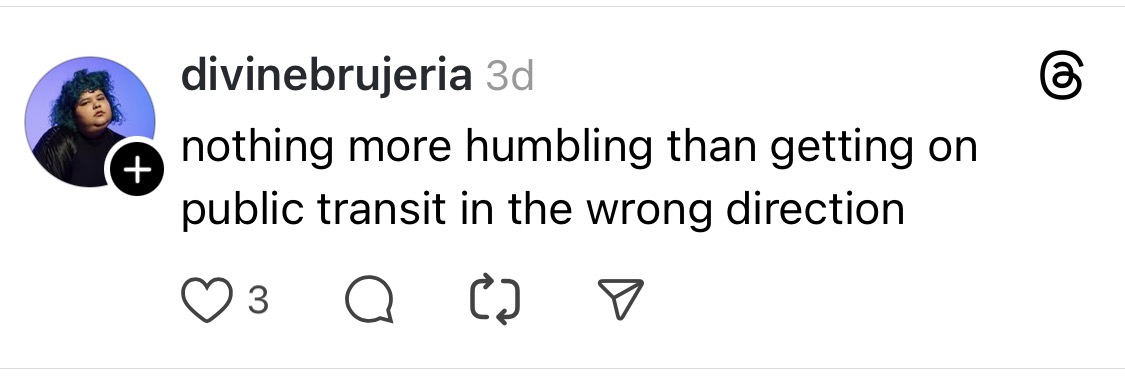This screenshot has height=382, width=1125.
Task: Click the 3d timestamp
Action: (x=510, y=75)
